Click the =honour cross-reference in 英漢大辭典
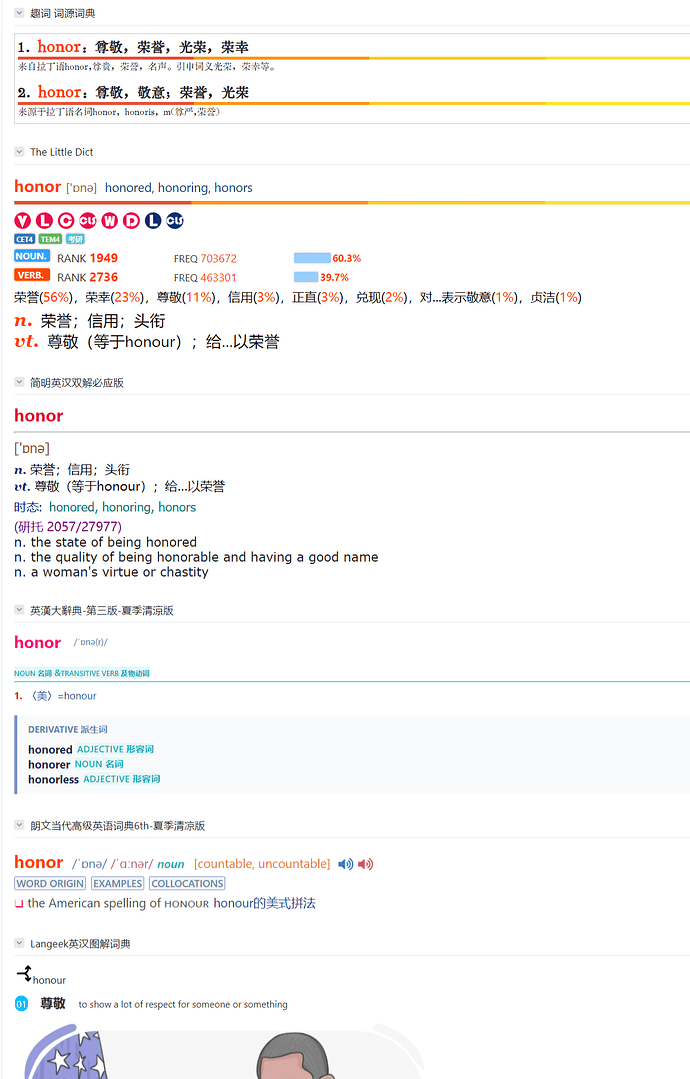Screen dimensions: 690x1079 [77, 696]
